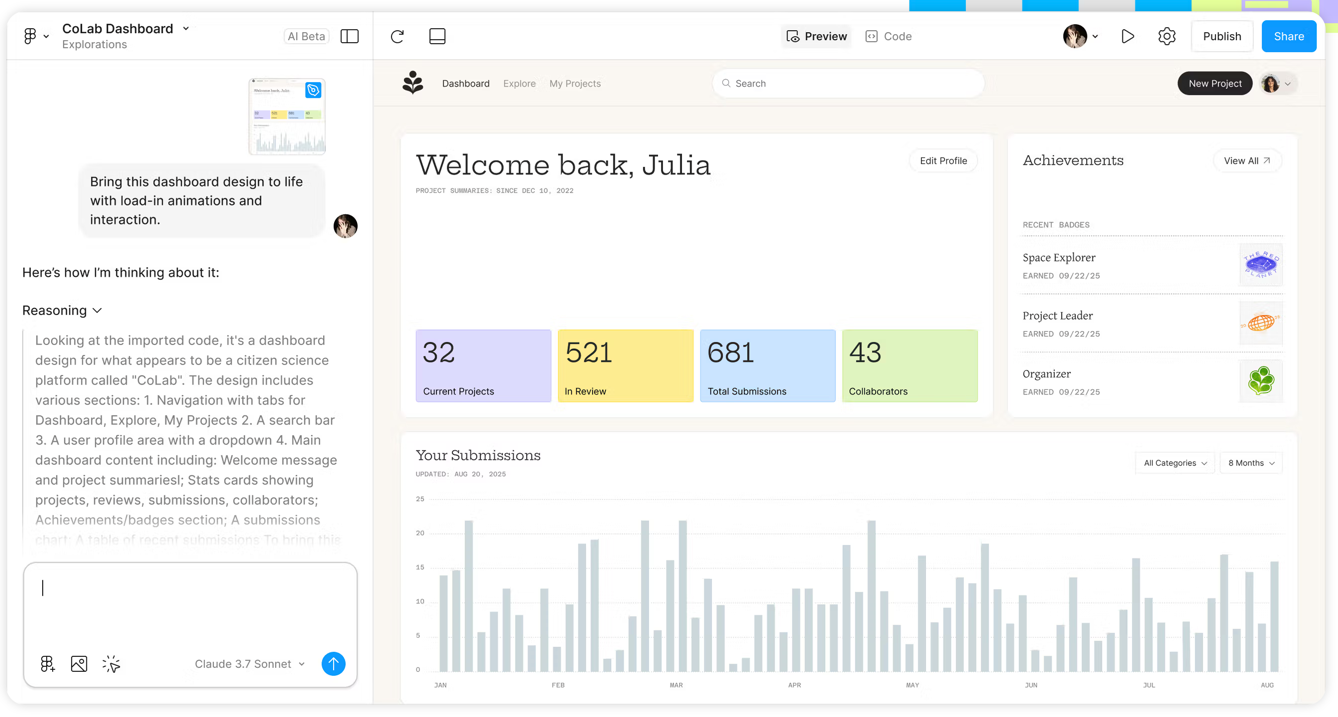Open the Claude 3.7 Sonnet model dropdown
The width and height of the screenshot is (1338, 717).
click(x=250, y=664)
